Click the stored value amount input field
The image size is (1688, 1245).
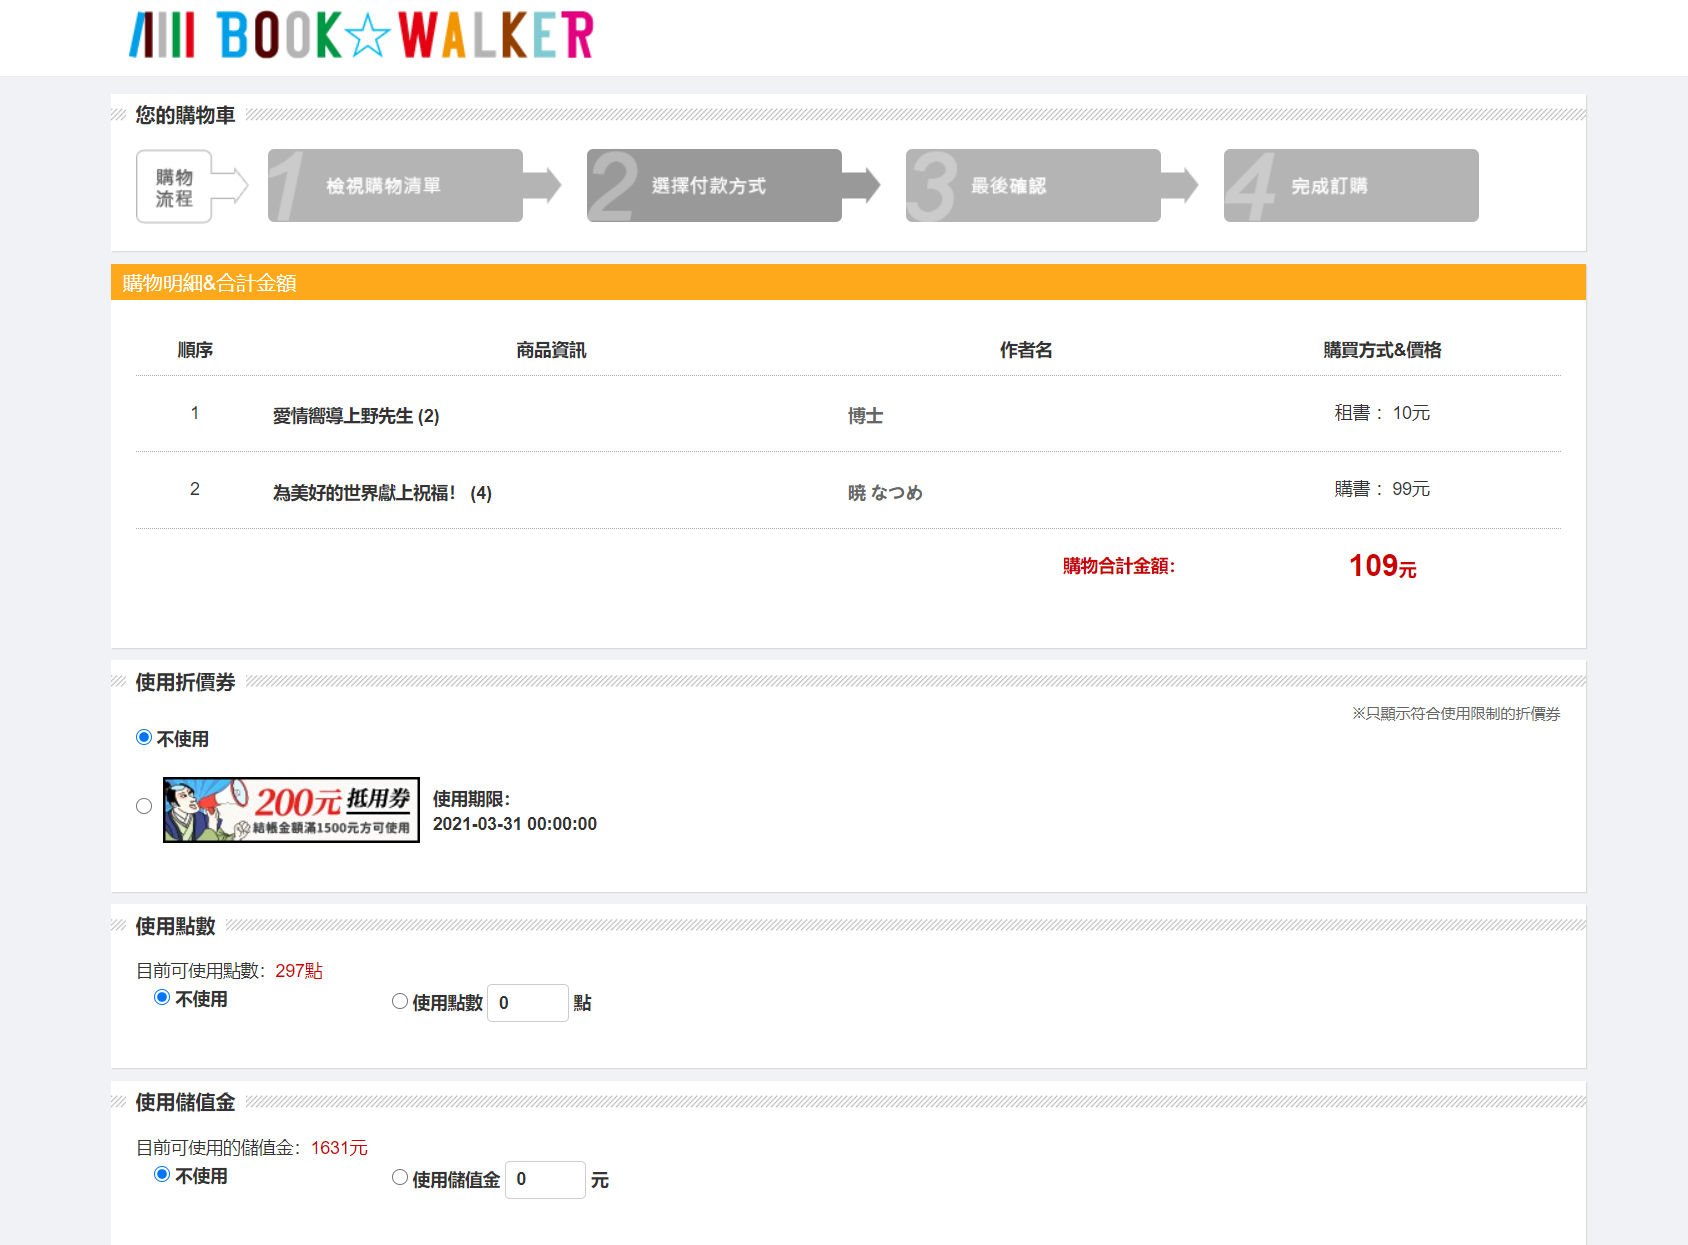tap(544, 1180)
